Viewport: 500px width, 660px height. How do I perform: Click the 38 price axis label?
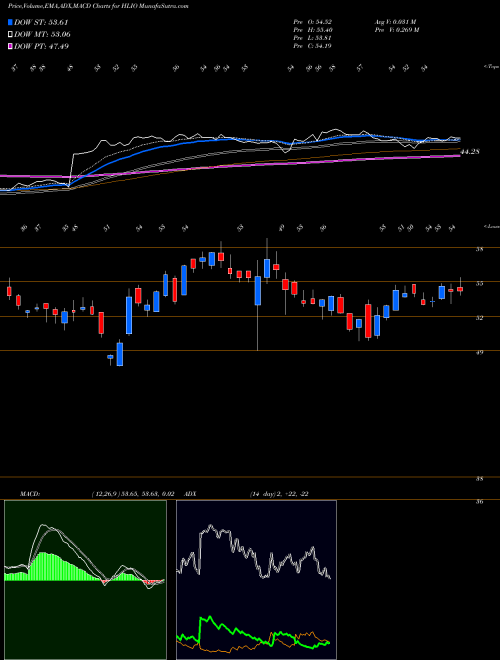tap(479, 479)
